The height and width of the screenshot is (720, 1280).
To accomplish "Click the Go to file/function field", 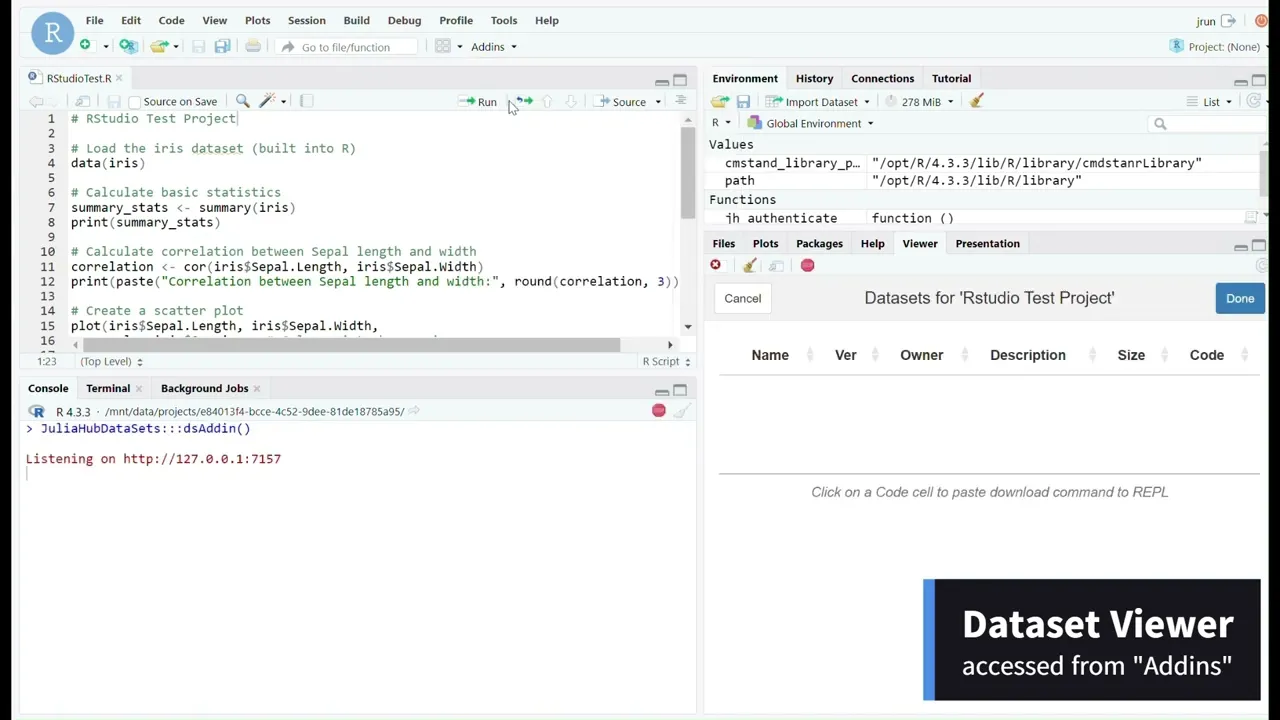I will click(346, 47).
